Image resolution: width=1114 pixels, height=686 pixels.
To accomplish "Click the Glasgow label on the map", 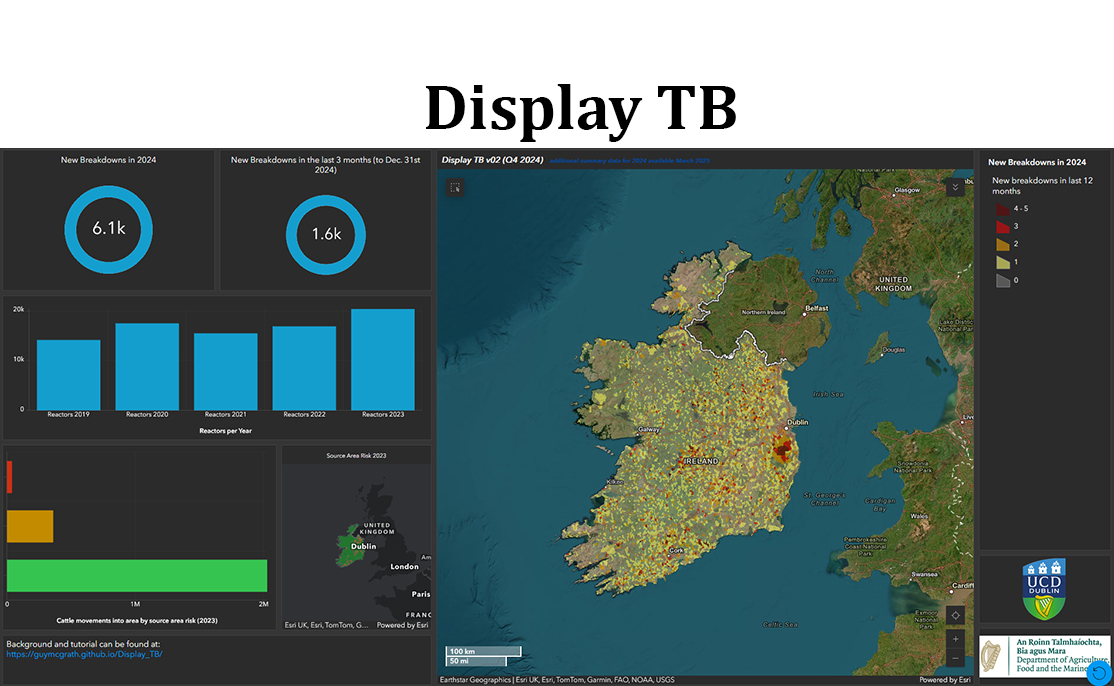I will (907, 190).
